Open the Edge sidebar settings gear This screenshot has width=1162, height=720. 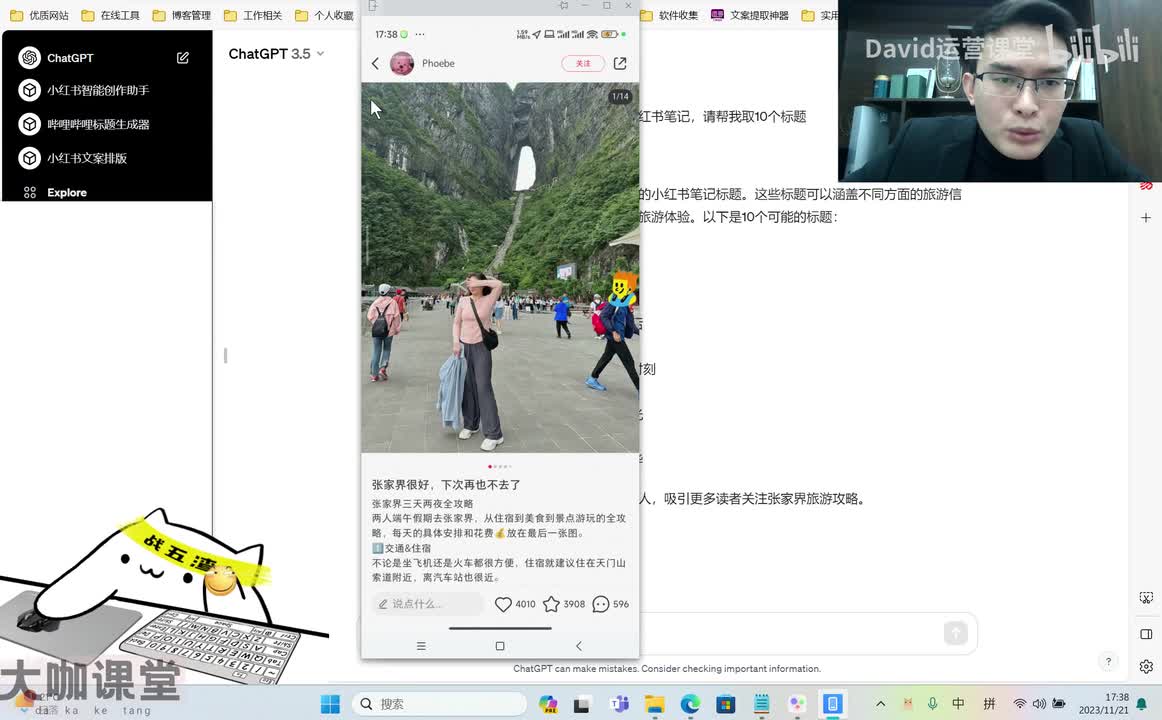point(1146,666)
